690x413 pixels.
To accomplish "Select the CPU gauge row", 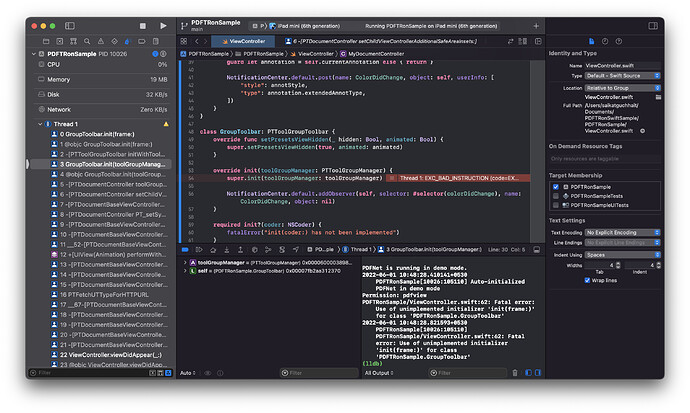I will tap(102, 64).
